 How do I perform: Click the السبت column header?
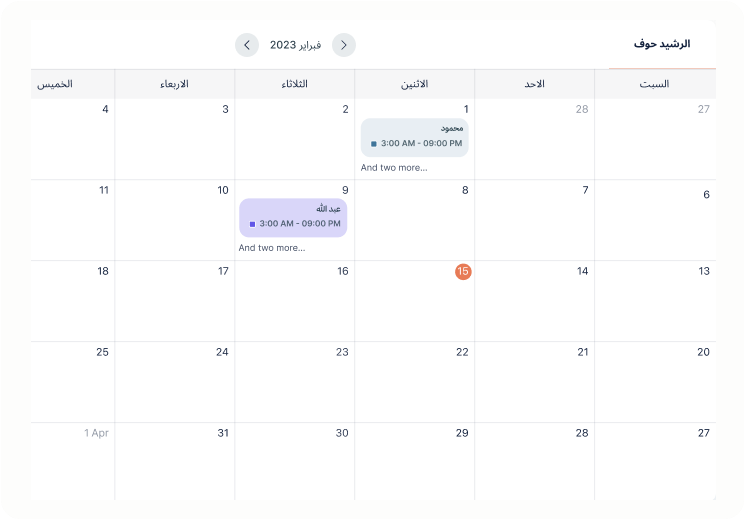(x=655, y=84)
